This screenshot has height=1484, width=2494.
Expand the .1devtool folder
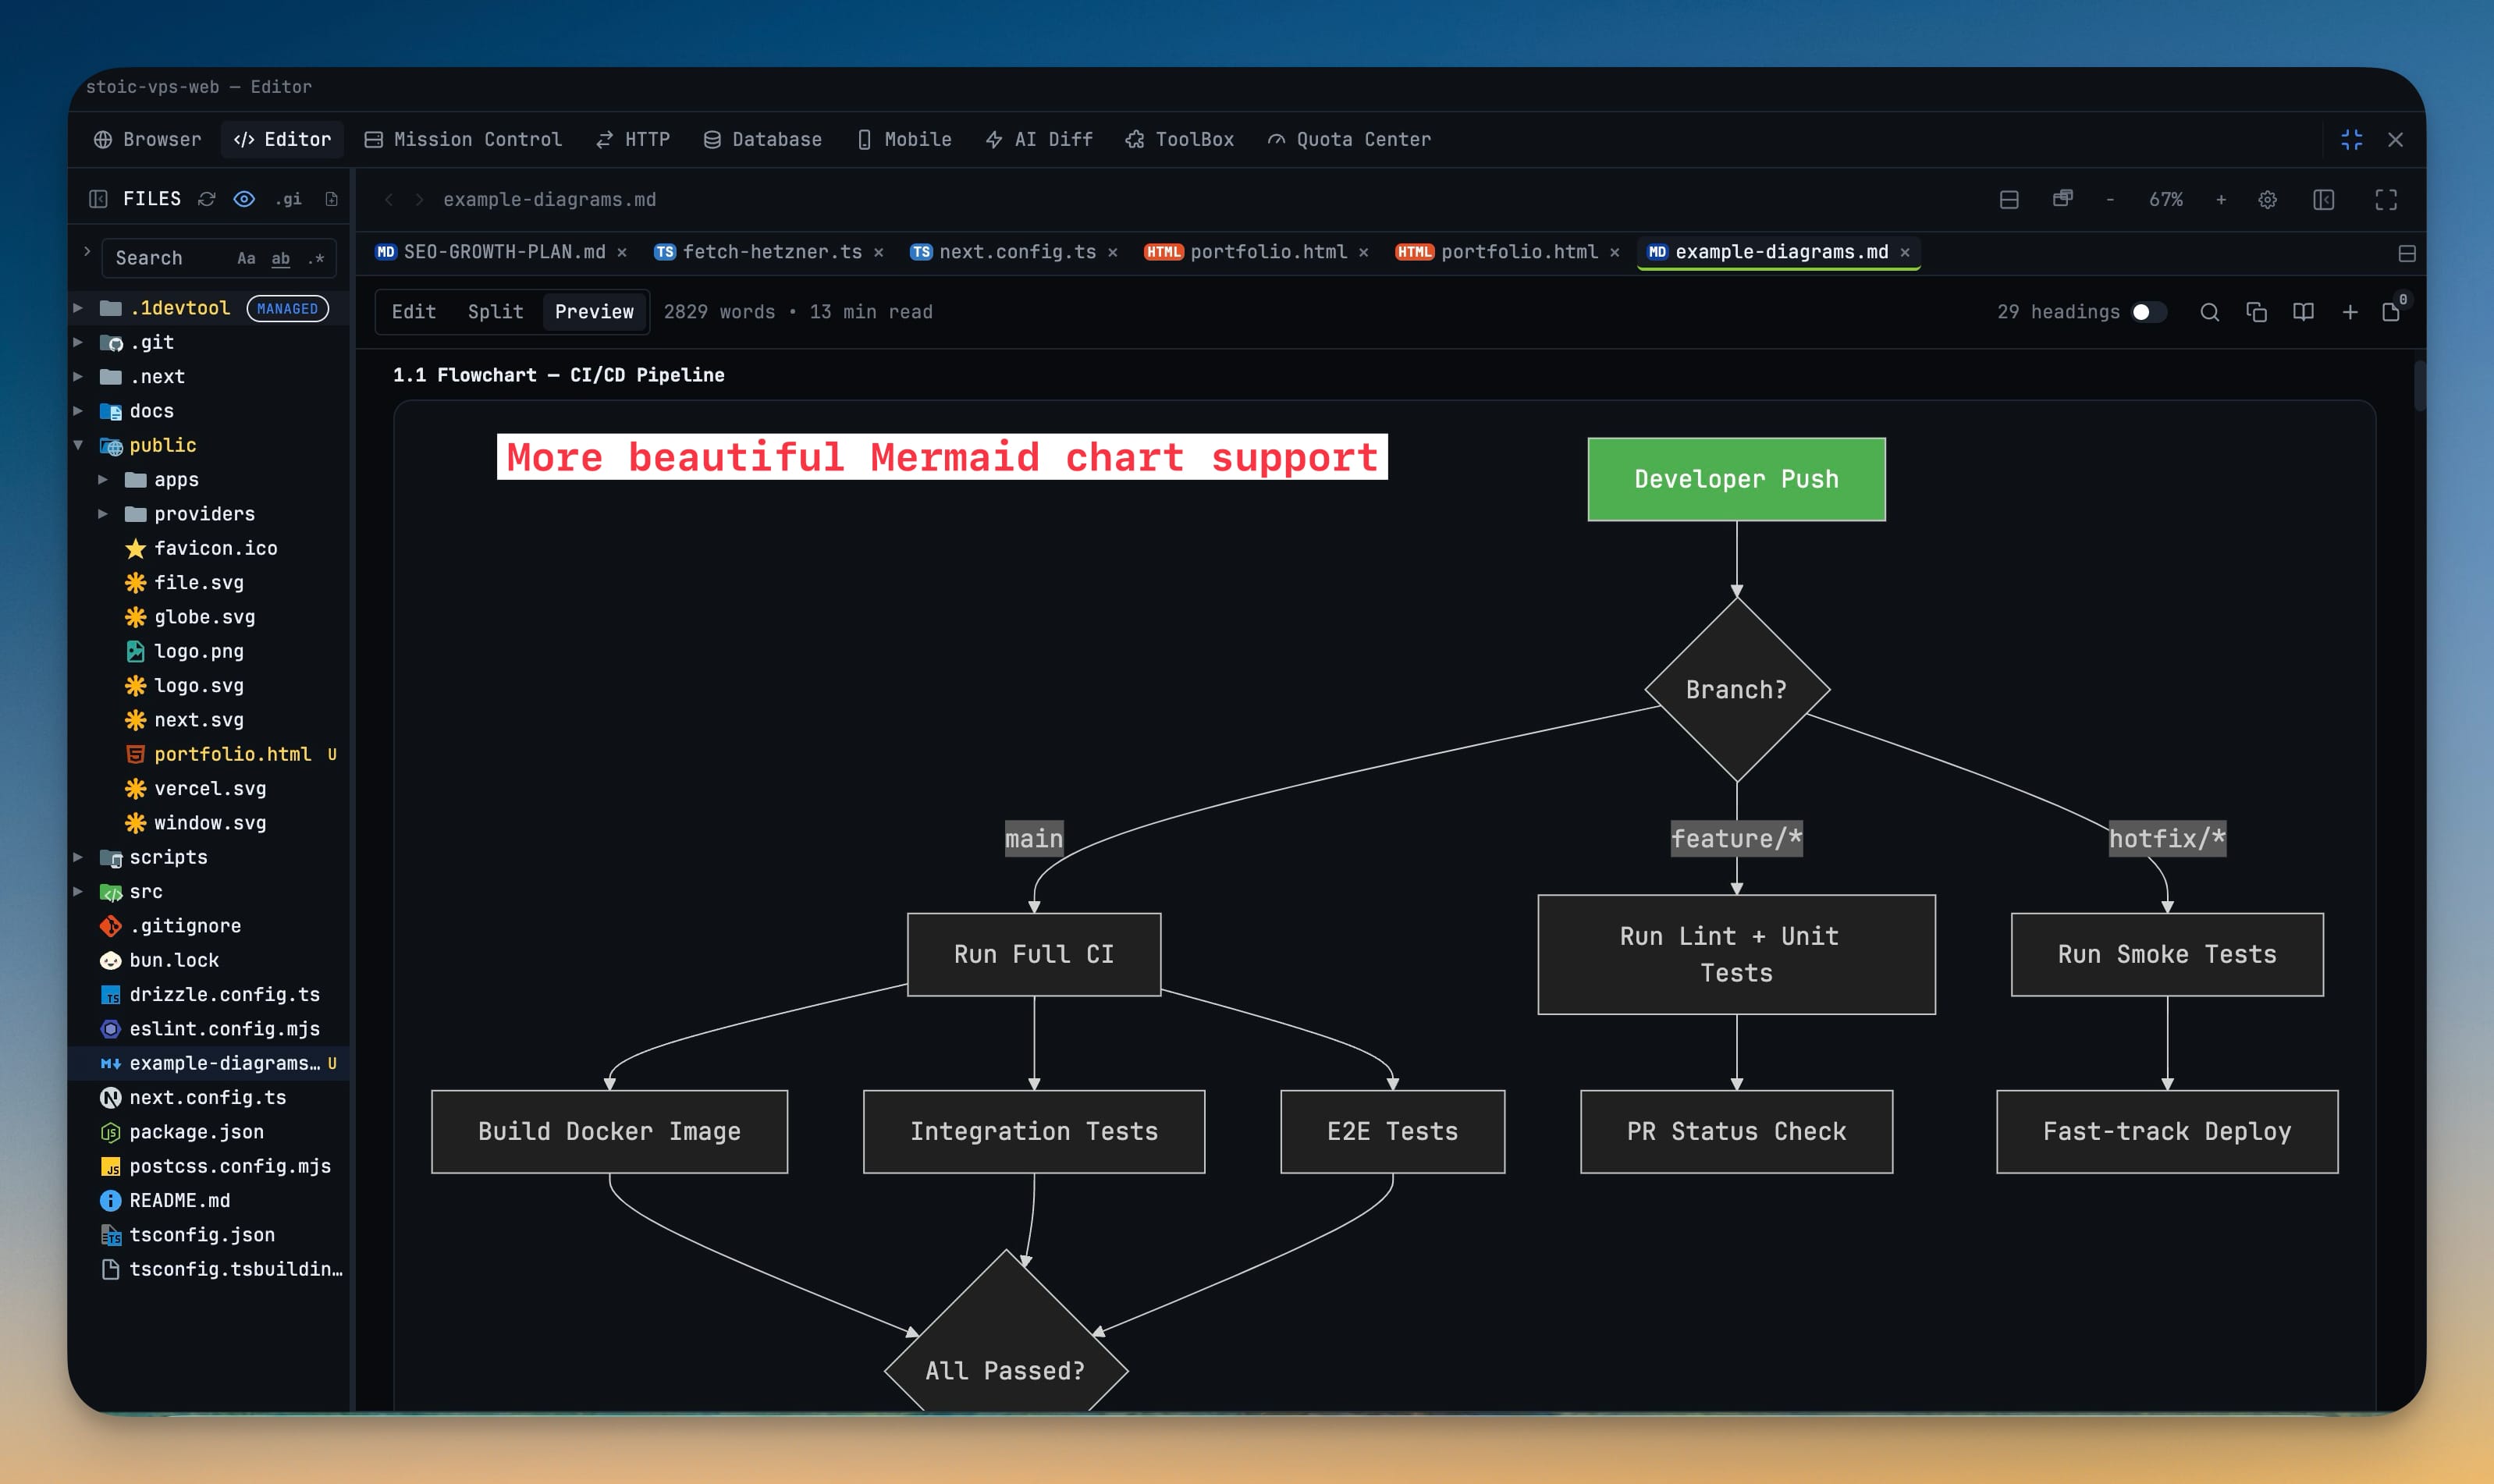point(78,308)
